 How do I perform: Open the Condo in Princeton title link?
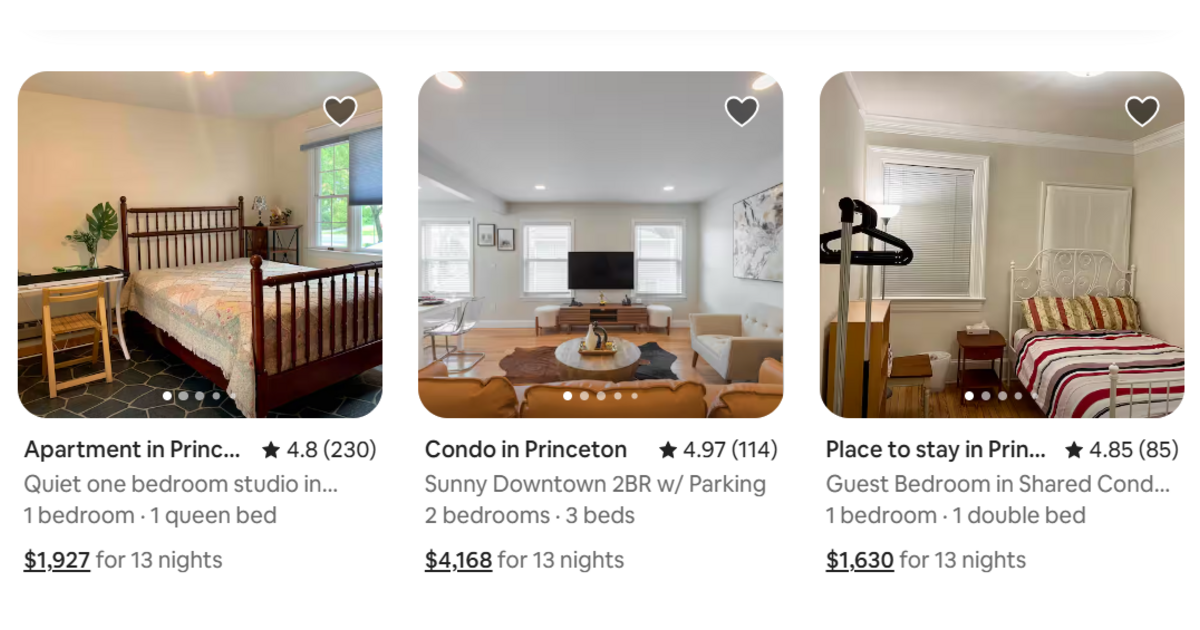(526, 450)
